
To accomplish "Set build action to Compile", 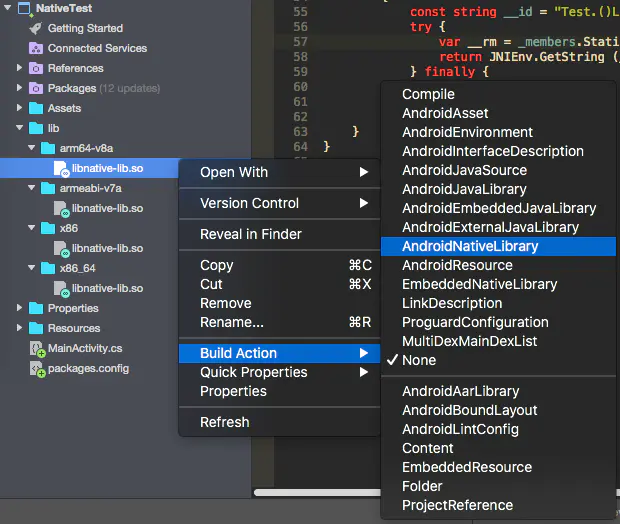I will tap(498, 94).
